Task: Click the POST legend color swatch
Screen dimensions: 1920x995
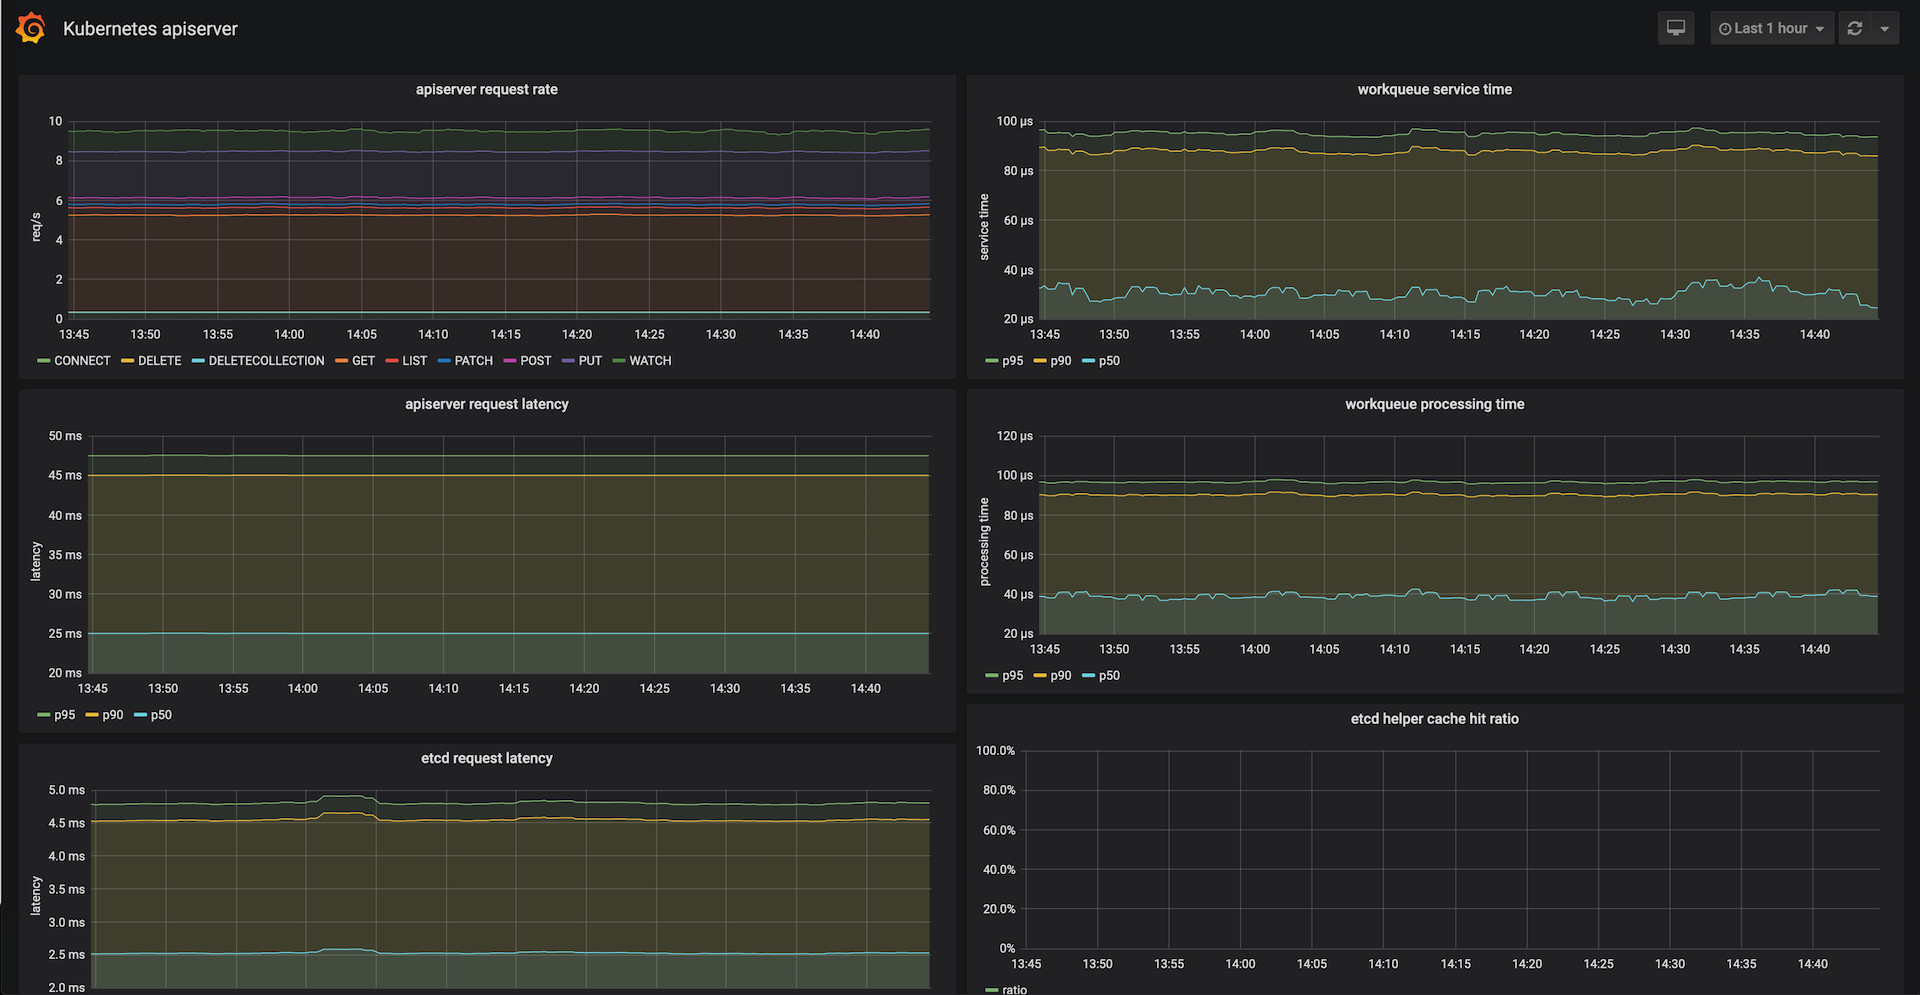Action: coord(510,361)
